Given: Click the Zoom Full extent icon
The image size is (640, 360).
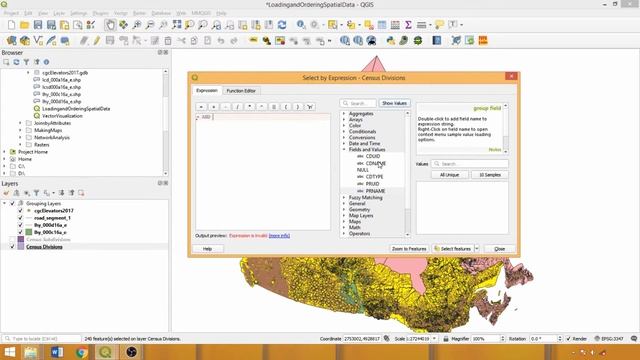Looking at the screenshot, I should pyautogui.click(x=176, y=25).
